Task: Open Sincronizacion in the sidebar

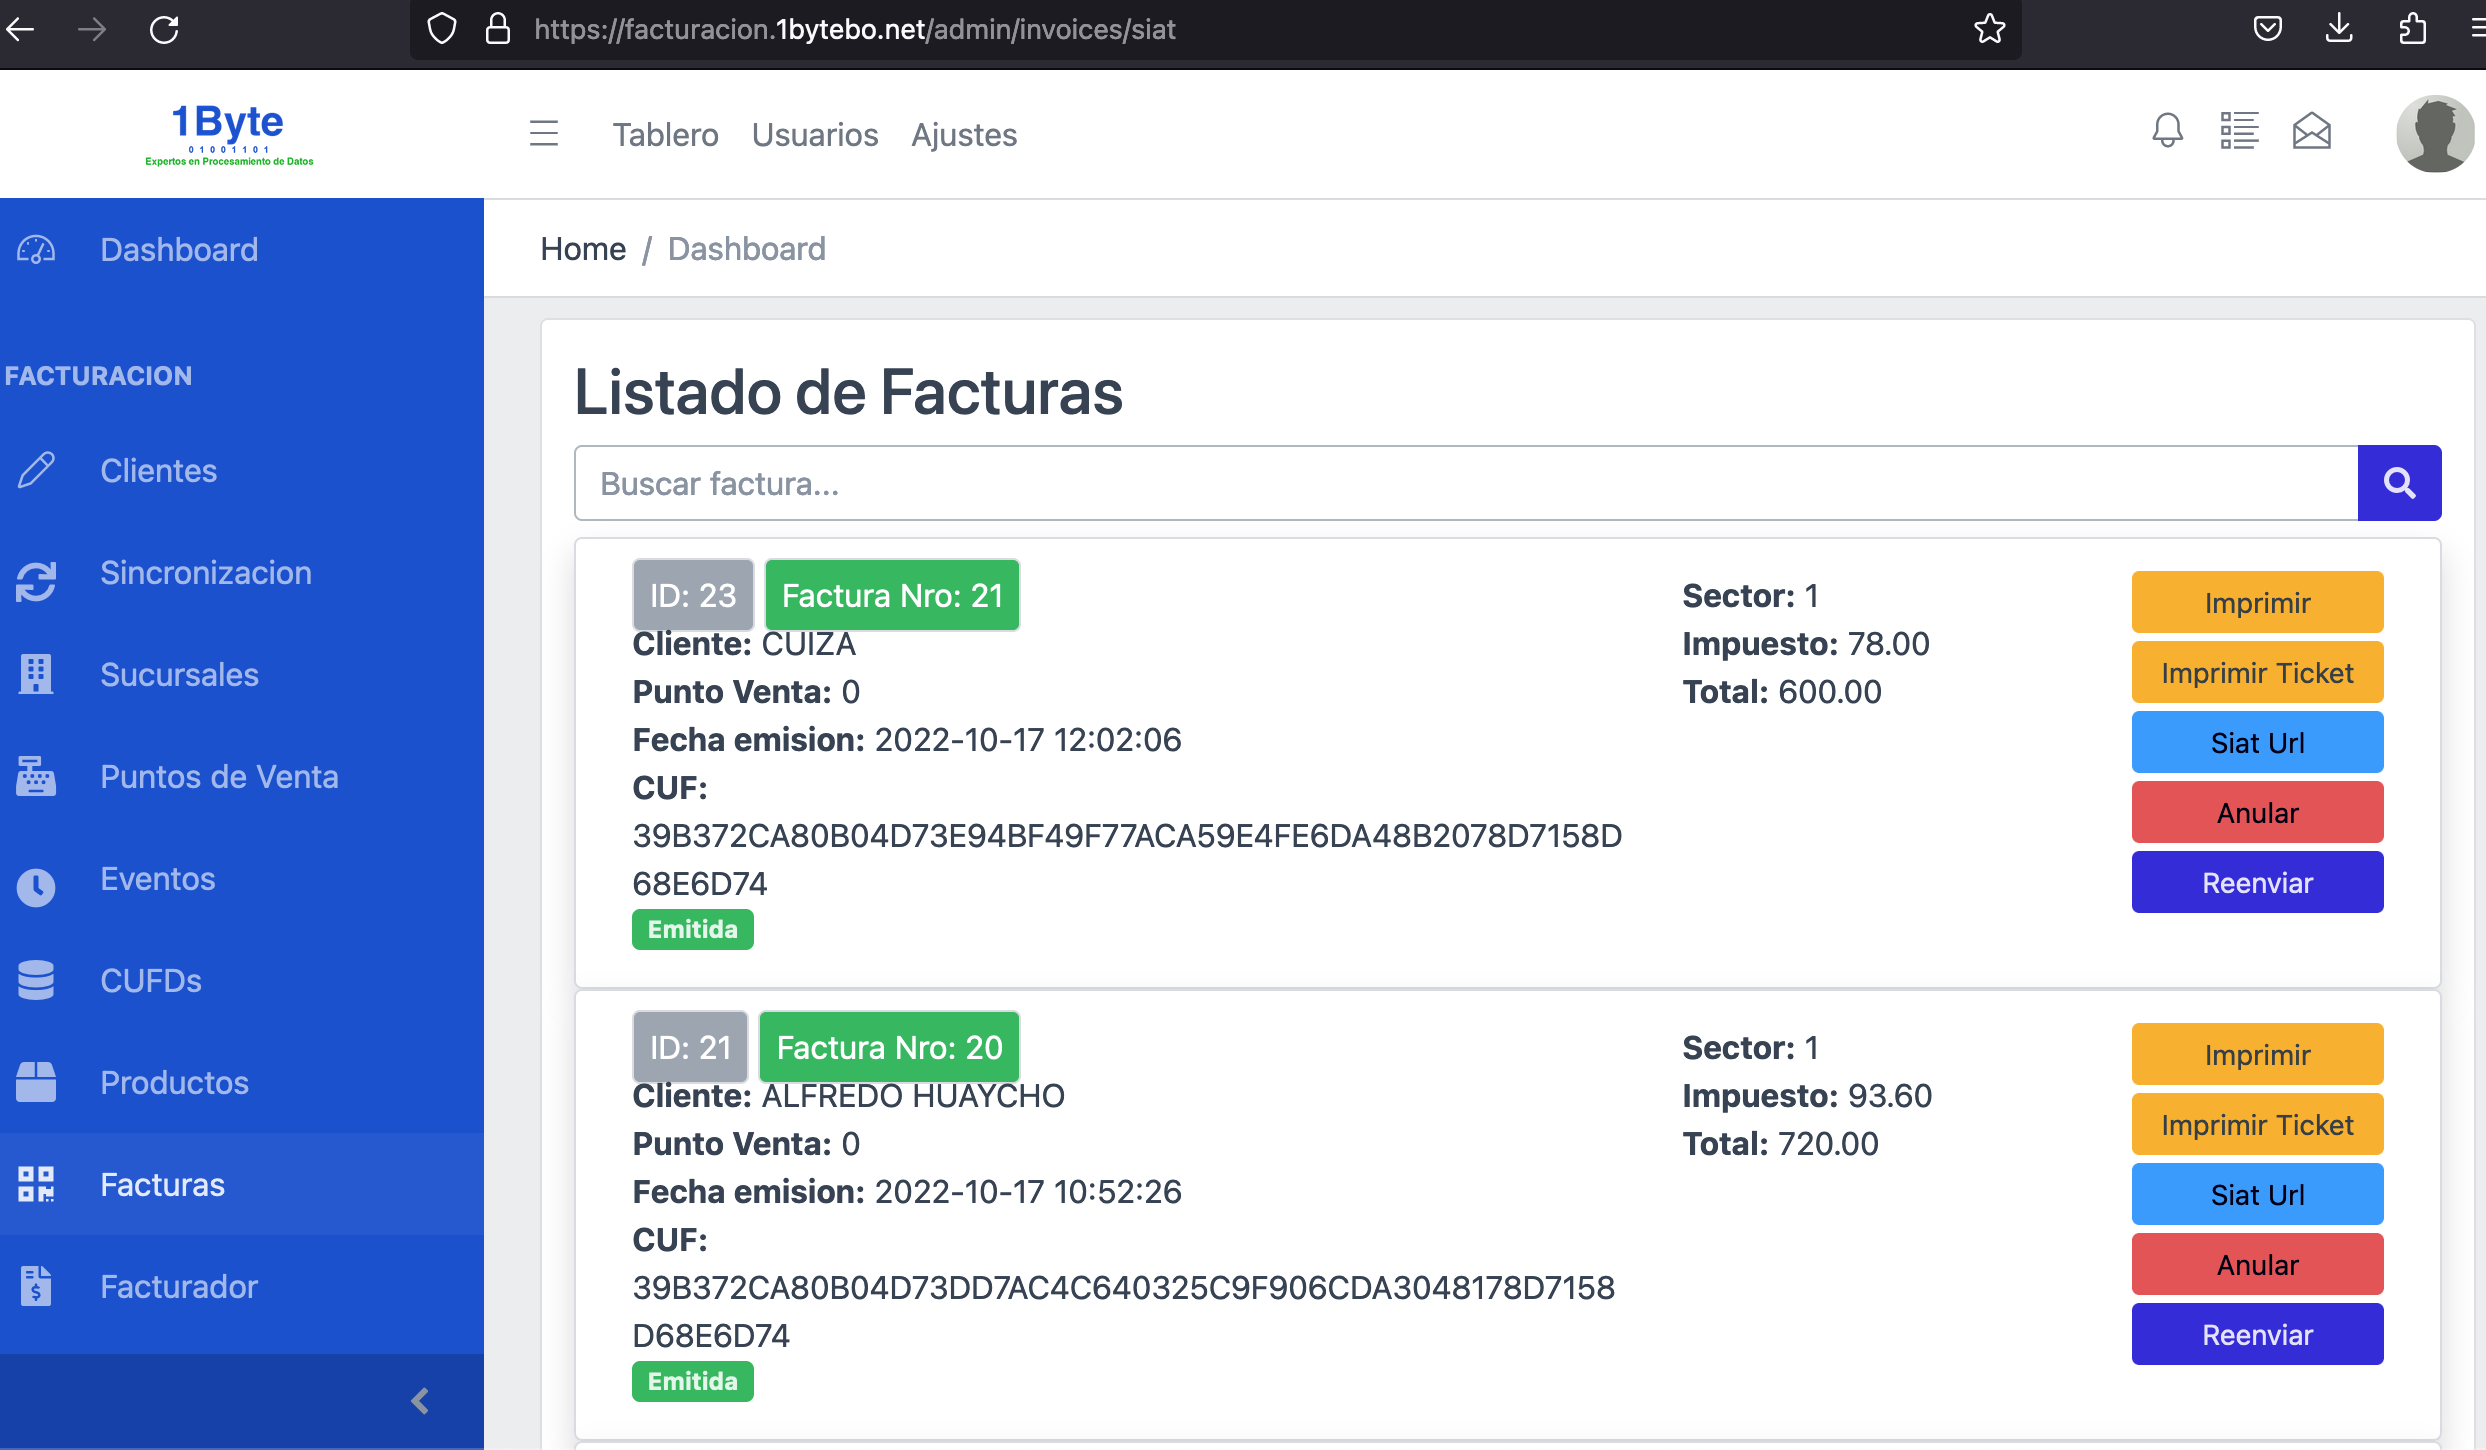Action: (205, 573)
